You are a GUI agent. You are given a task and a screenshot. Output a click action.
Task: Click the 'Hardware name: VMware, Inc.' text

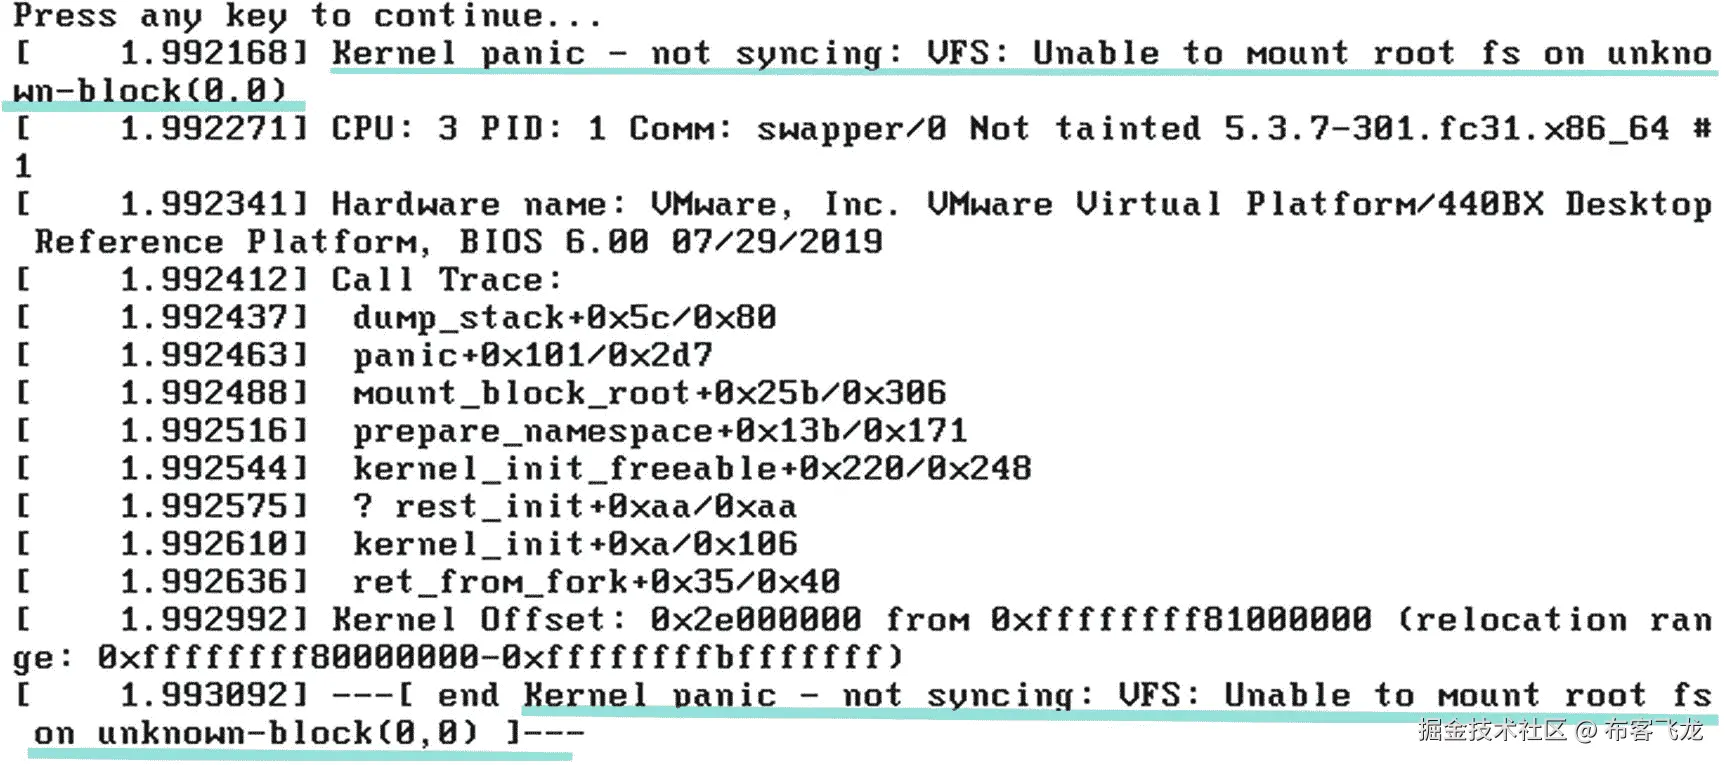click(x=615, y=204)
